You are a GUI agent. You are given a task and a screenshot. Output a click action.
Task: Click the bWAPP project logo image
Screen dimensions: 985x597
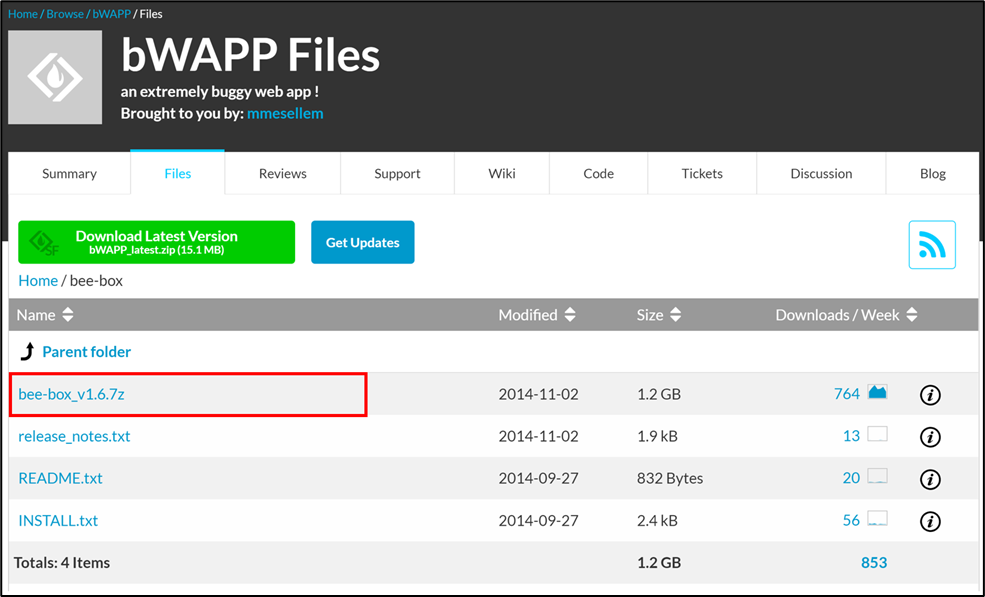point(55,77)
